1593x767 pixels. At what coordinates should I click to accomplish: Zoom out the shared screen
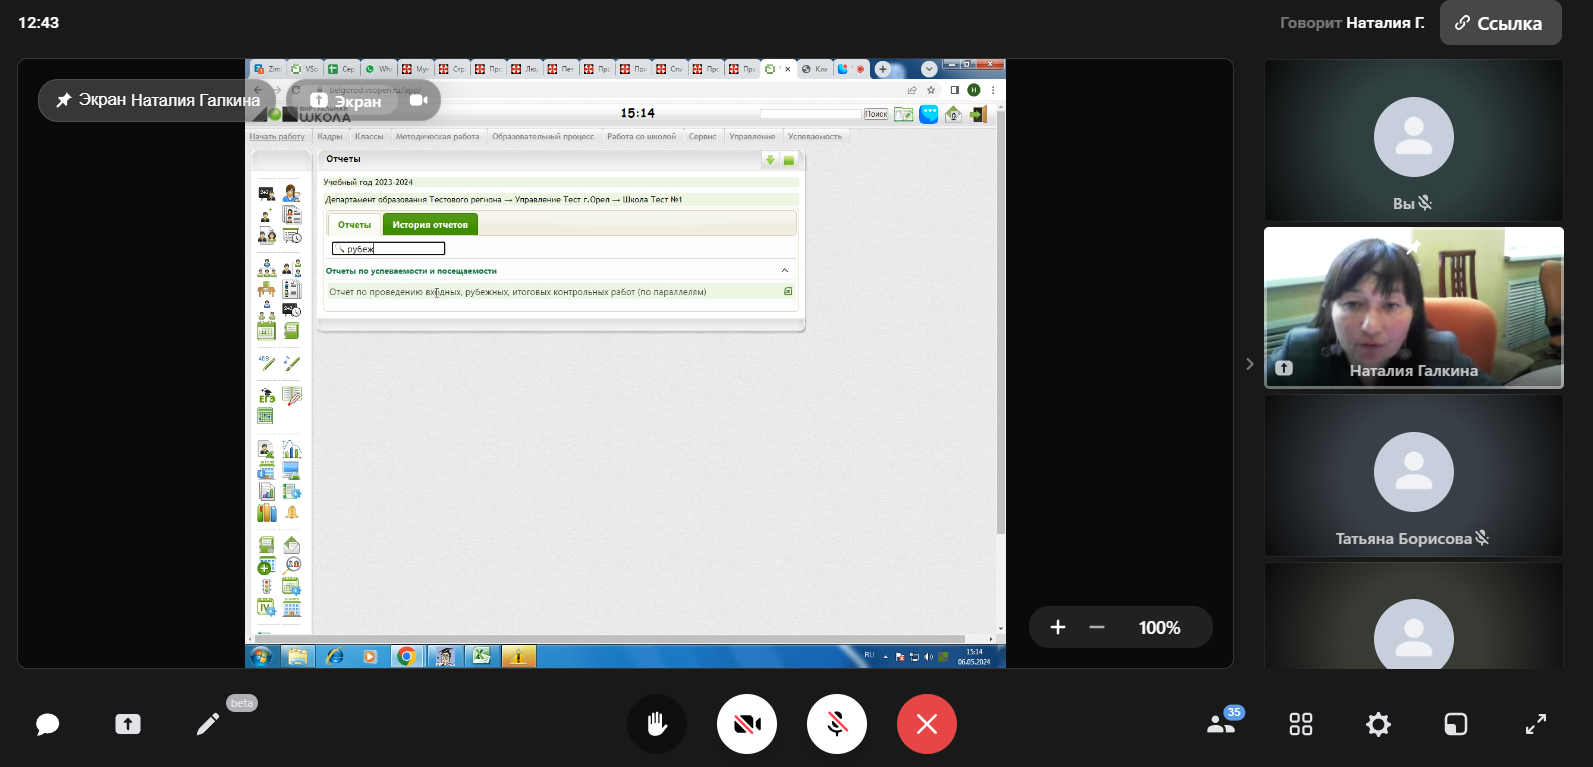click(1097, 627)
